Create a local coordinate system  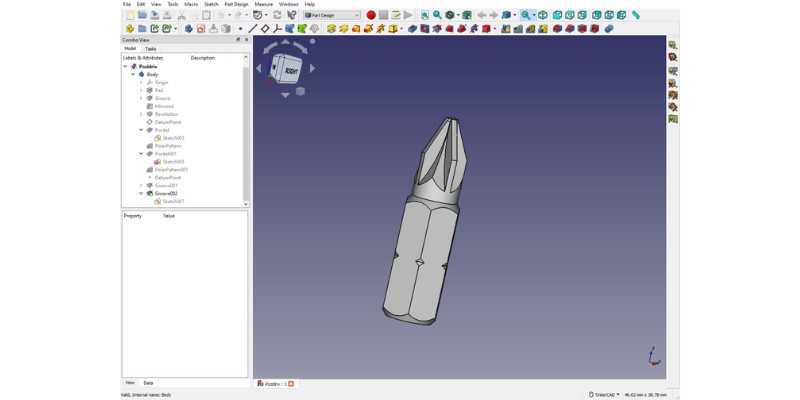coord(277,29)
